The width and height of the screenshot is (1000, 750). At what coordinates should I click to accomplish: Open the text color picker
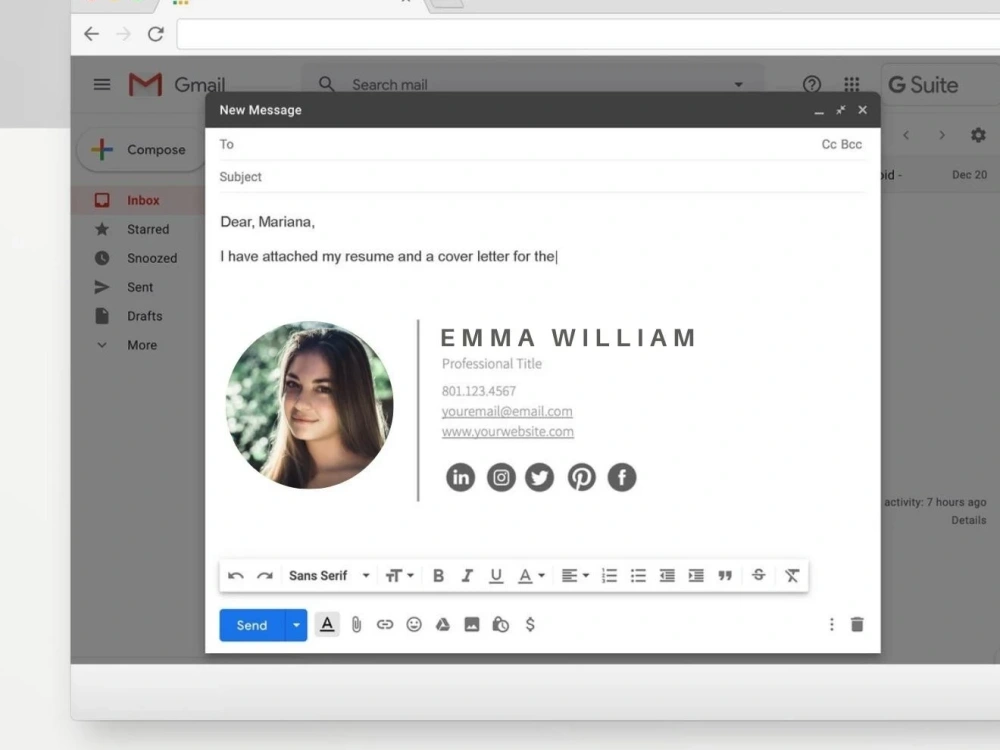click(531, 576)
